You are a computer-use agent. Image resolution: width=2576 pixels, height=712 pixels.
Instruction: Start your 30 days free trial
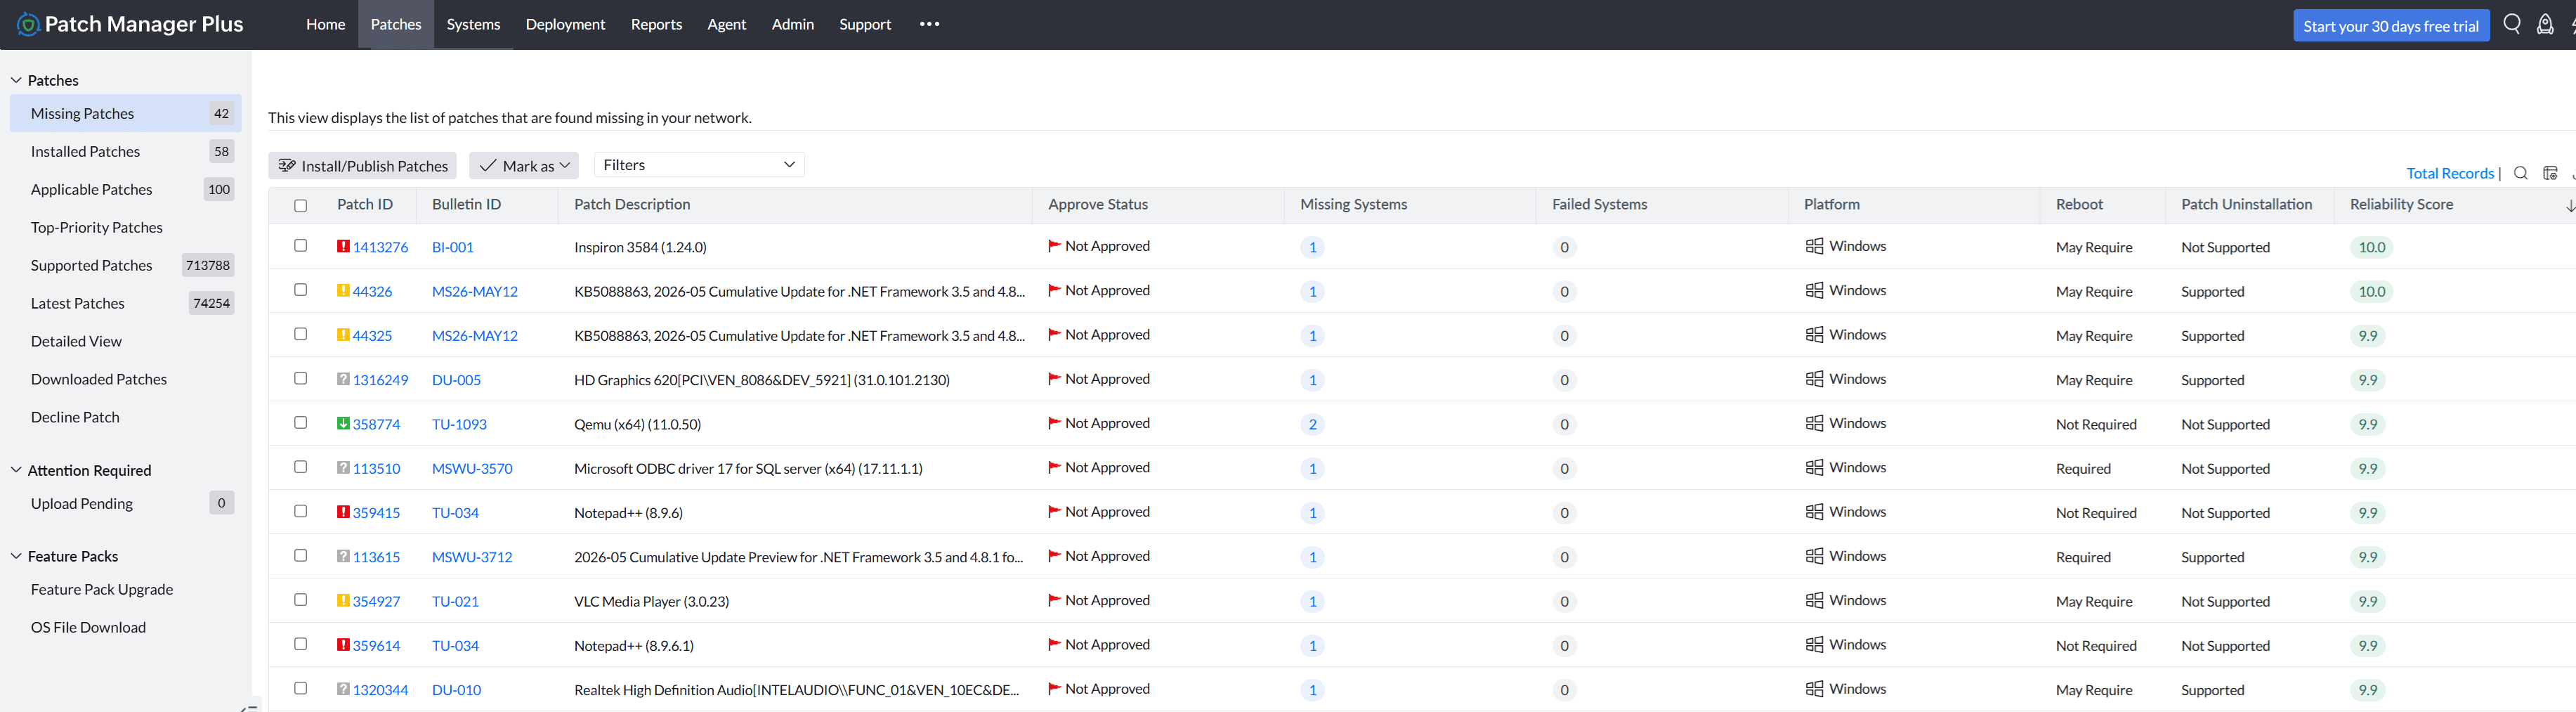pos(2390,26)
